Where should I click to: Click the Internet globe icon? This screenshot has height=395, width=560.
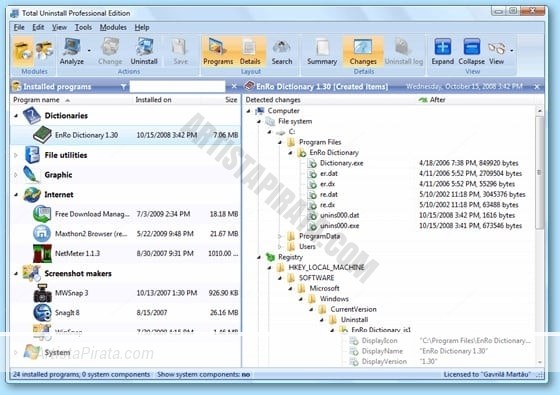[x=32, y=195]
